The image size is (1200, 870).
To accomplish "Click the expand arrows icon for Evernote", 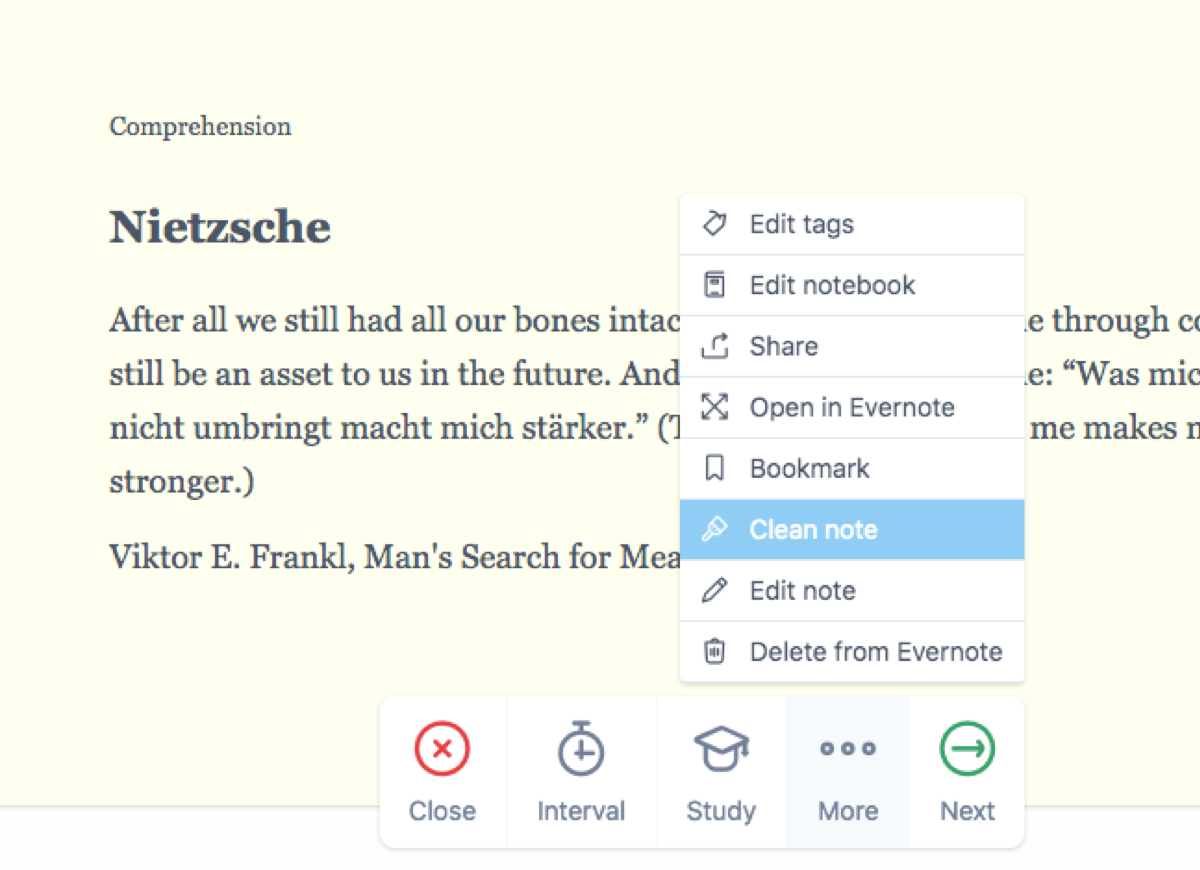I will click(714, 407).
